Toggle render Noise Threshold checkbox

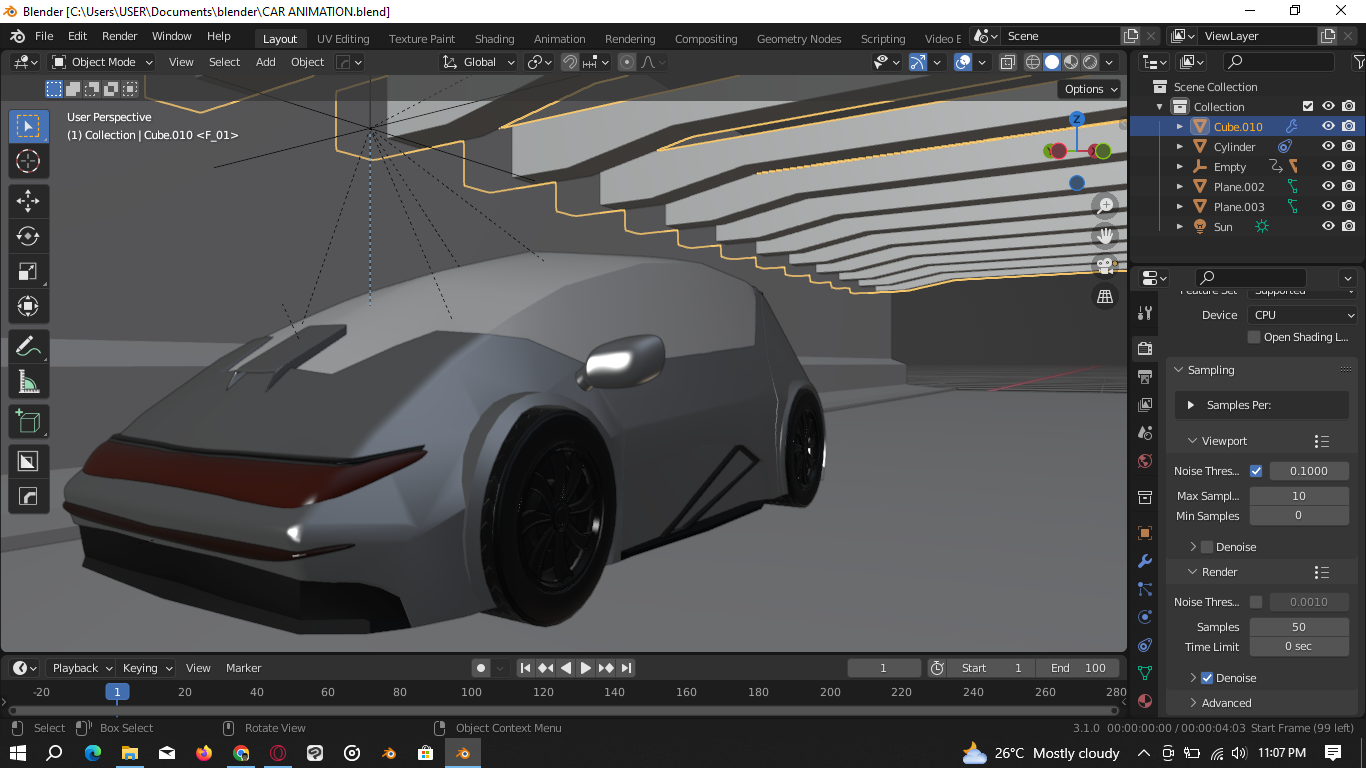(1256, 602)
